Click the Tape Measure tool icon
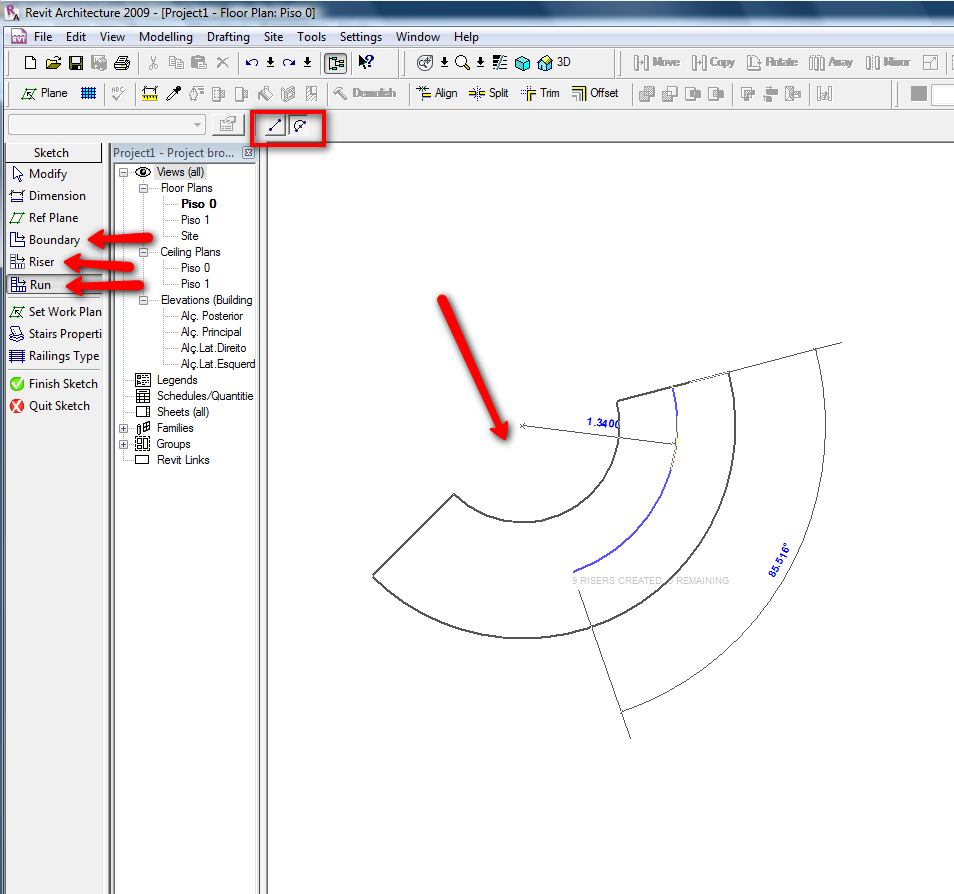Screen dimensions: 954x894 (150, 93)
